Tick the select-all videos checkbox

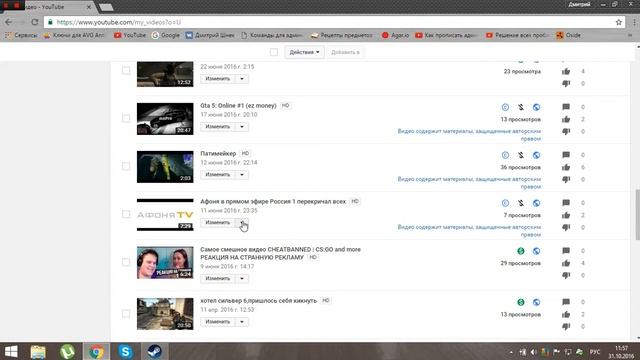(274, 52)
